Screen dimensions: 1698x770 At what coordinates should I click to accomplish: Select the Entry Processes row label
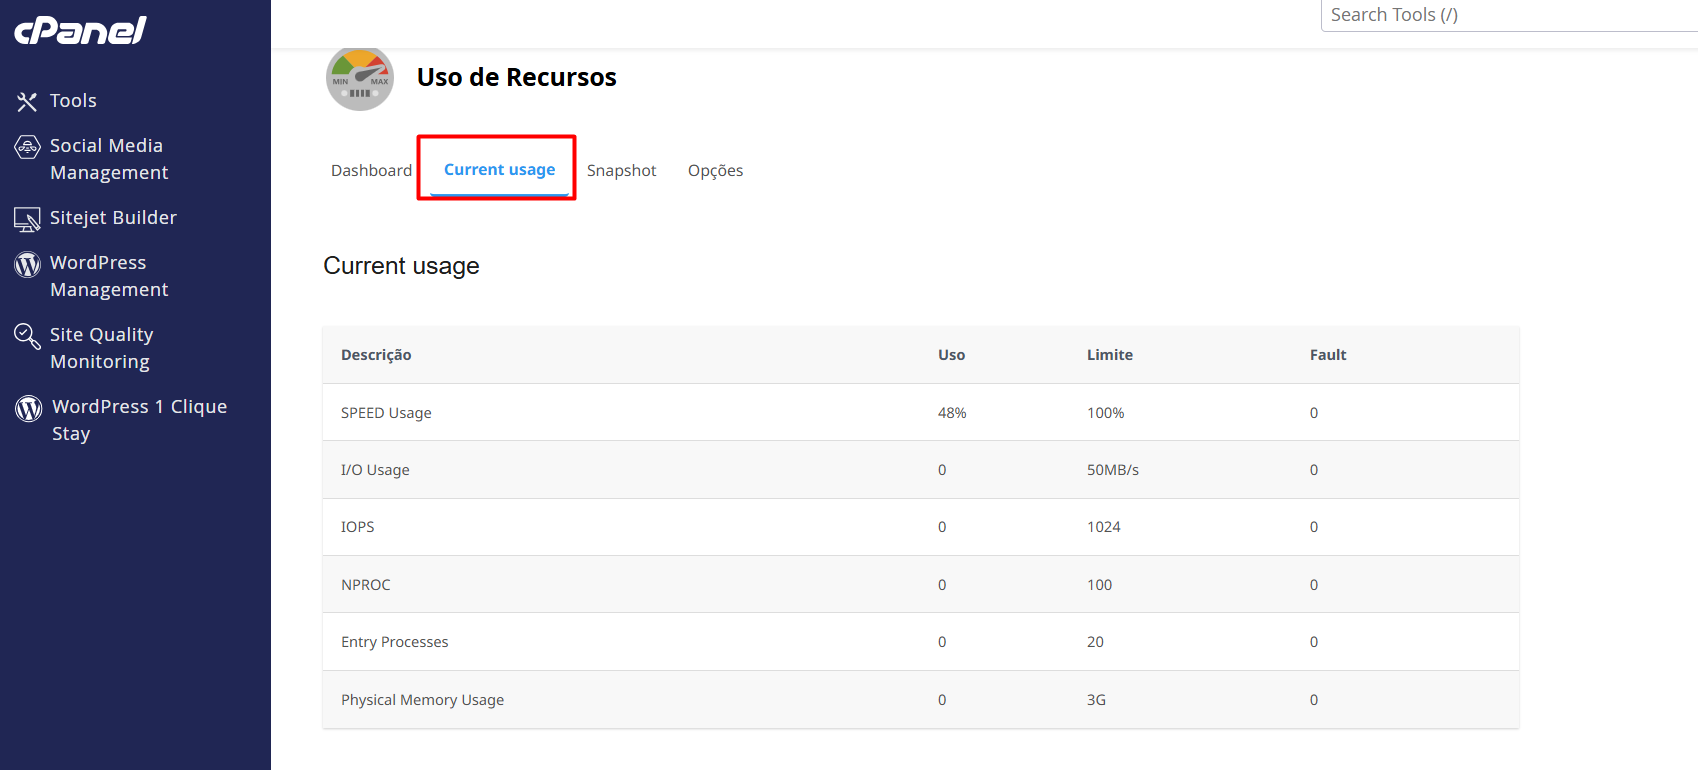pyautogui.click(x=395, y=642)
